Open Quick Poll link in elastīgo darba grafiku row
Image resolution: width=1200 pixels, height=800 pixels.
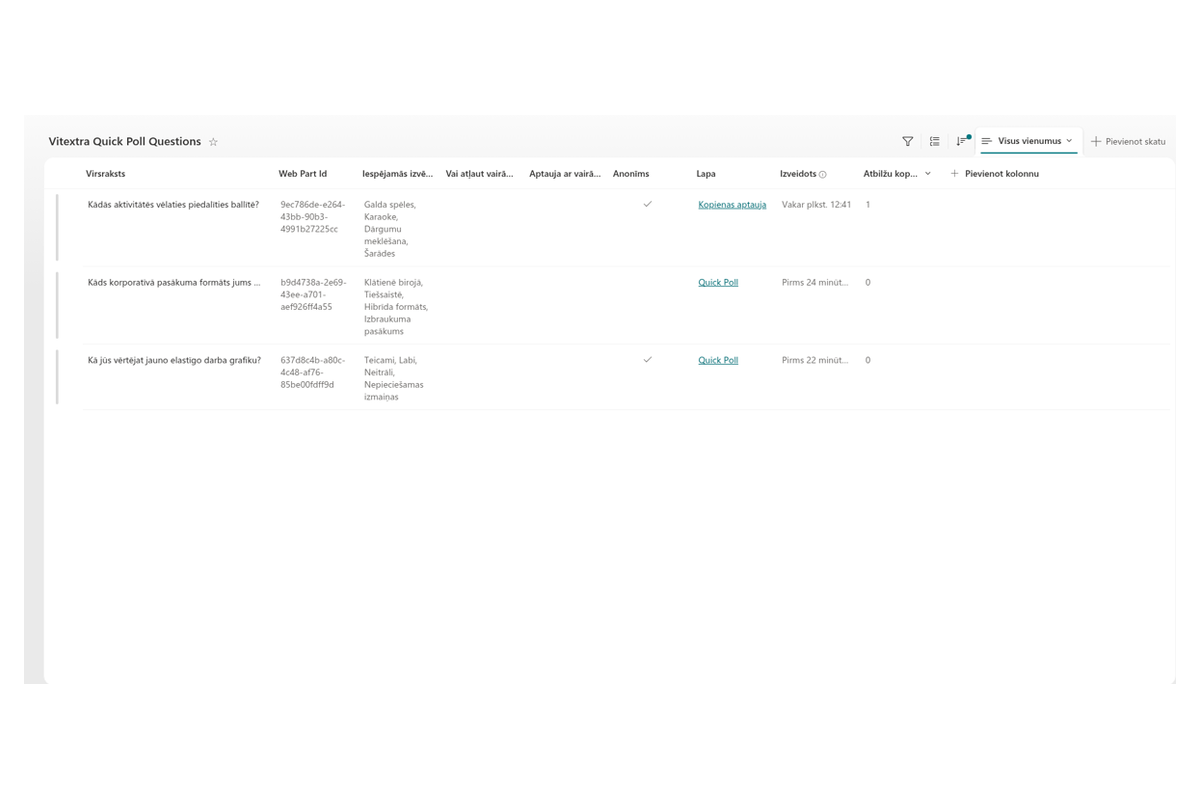coord(718,360)
